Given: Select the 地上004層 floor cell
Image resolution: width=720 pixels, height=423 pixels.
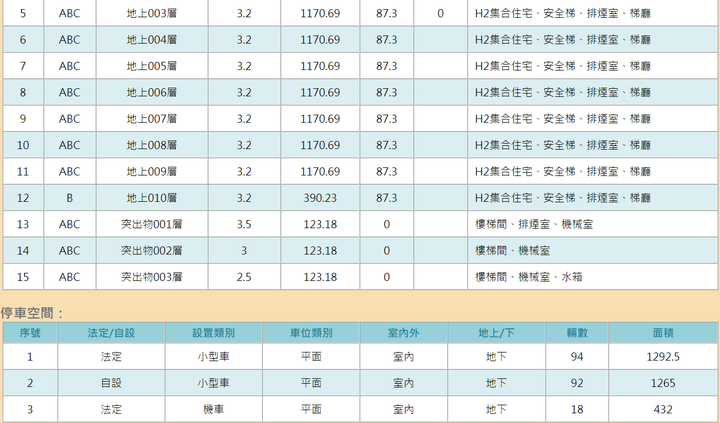Looking at the screenshot, I should [152, 39].
